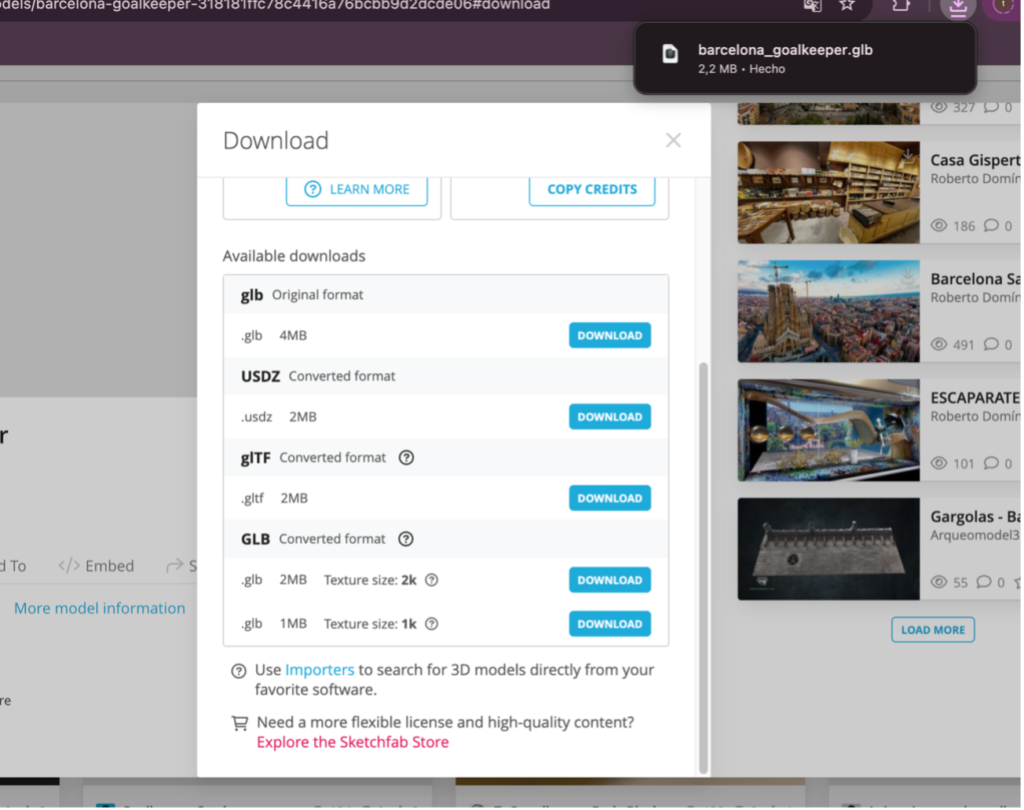Open the help tooltip for 1k texture size
The image size is (1024, 810).
click(x=431, y=623)
